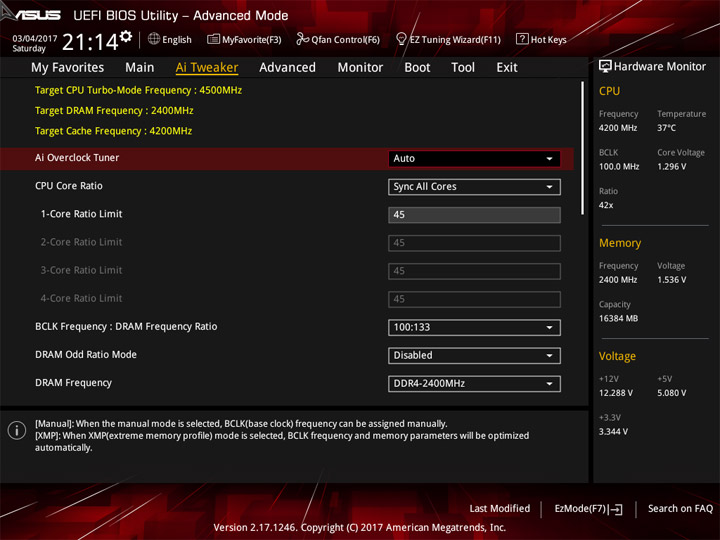Click the EzMode exit arrow icon
Viewport: 720px width, 540px height.
point(617,509)
